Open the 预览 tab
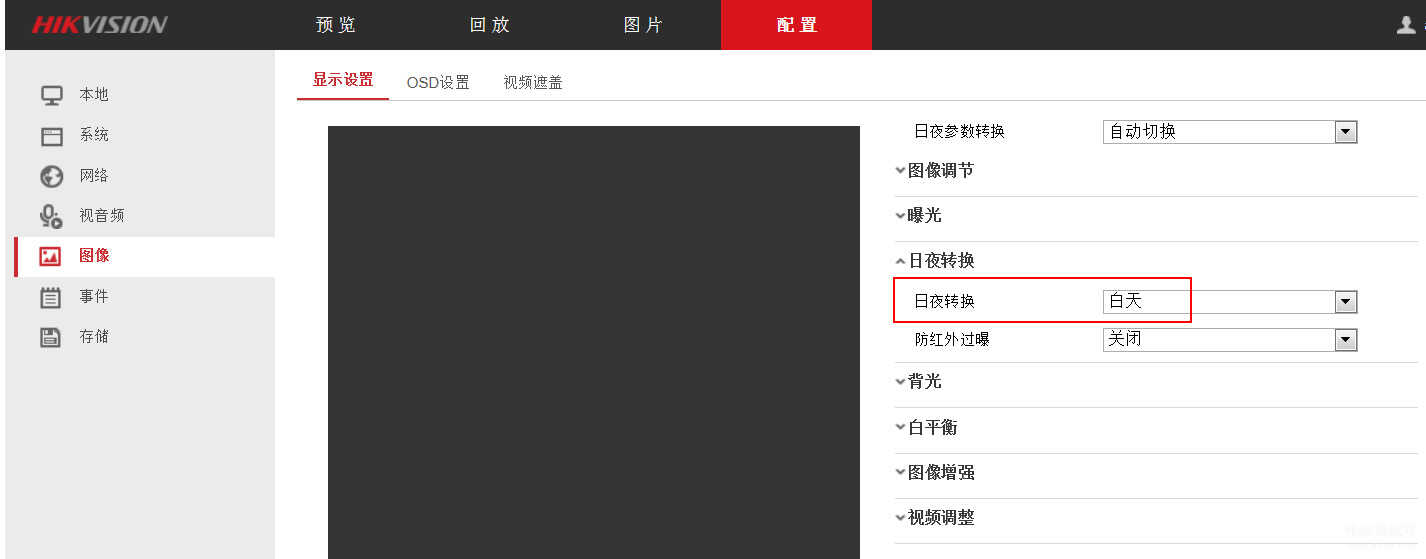Screen dimensions: 1426x559 click(x=336, y=25)
